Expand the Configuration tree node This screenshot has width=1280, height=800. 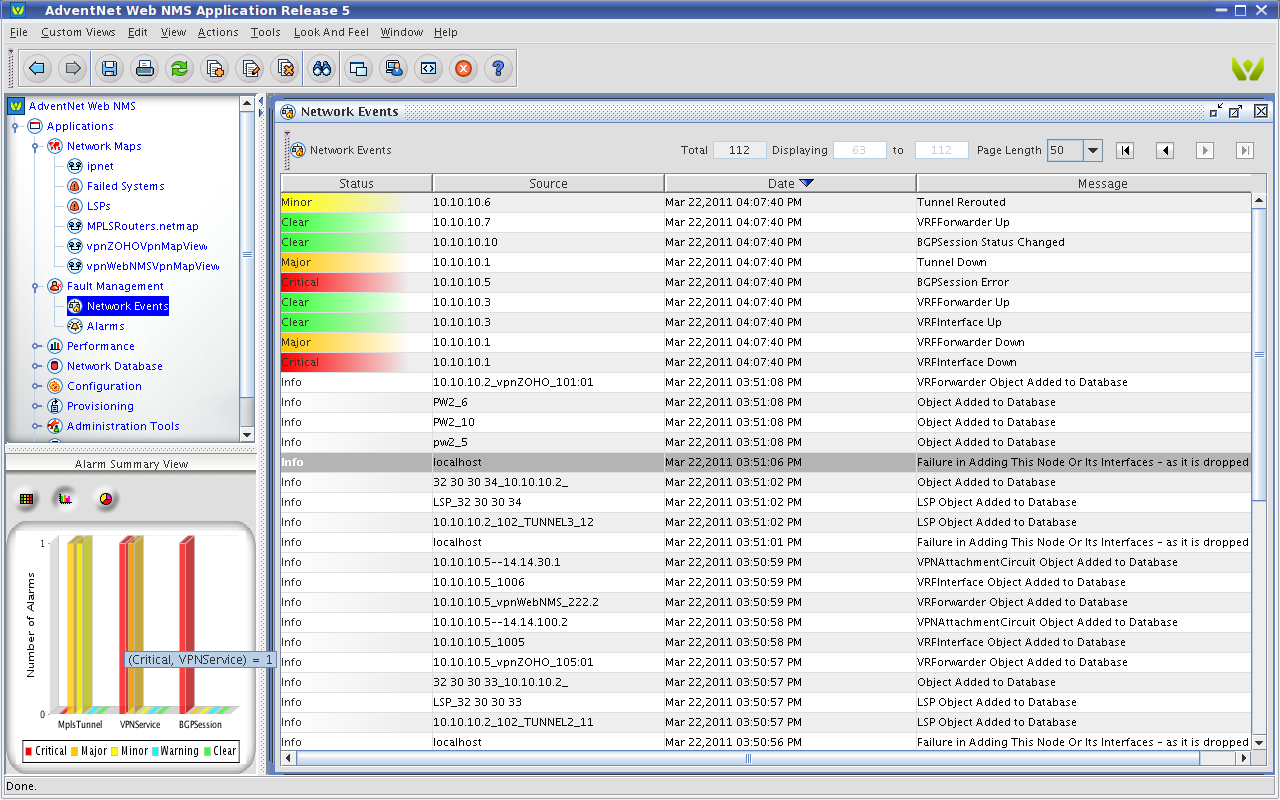(36, 386)
